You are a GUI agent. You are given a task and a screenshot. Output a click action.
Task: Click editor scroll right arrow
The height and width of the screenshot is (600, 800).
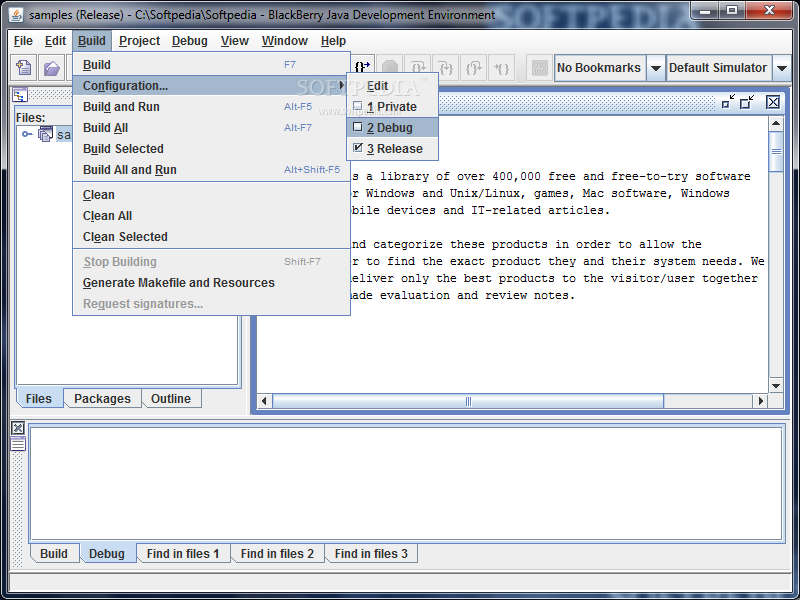click(x=761, y=401)
